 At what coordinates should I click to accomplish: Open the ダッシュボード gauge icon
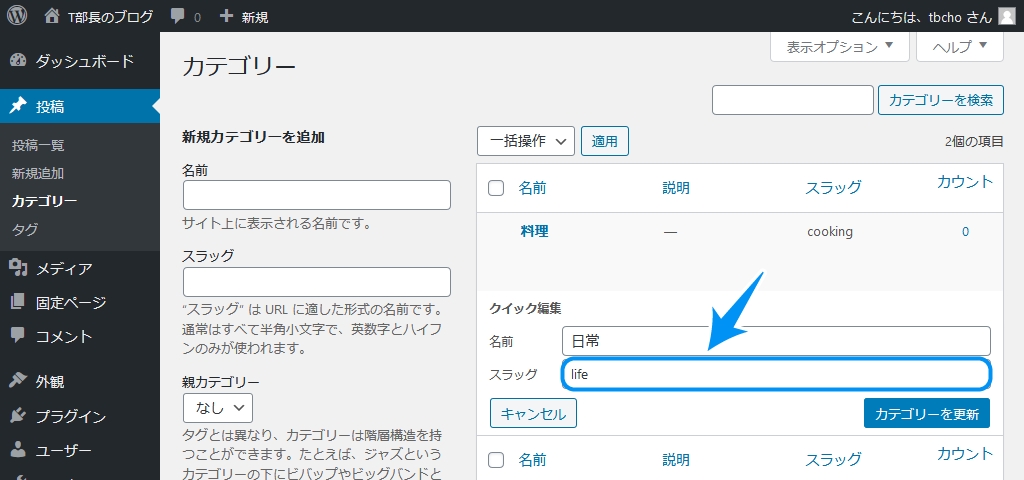(18, 61)
